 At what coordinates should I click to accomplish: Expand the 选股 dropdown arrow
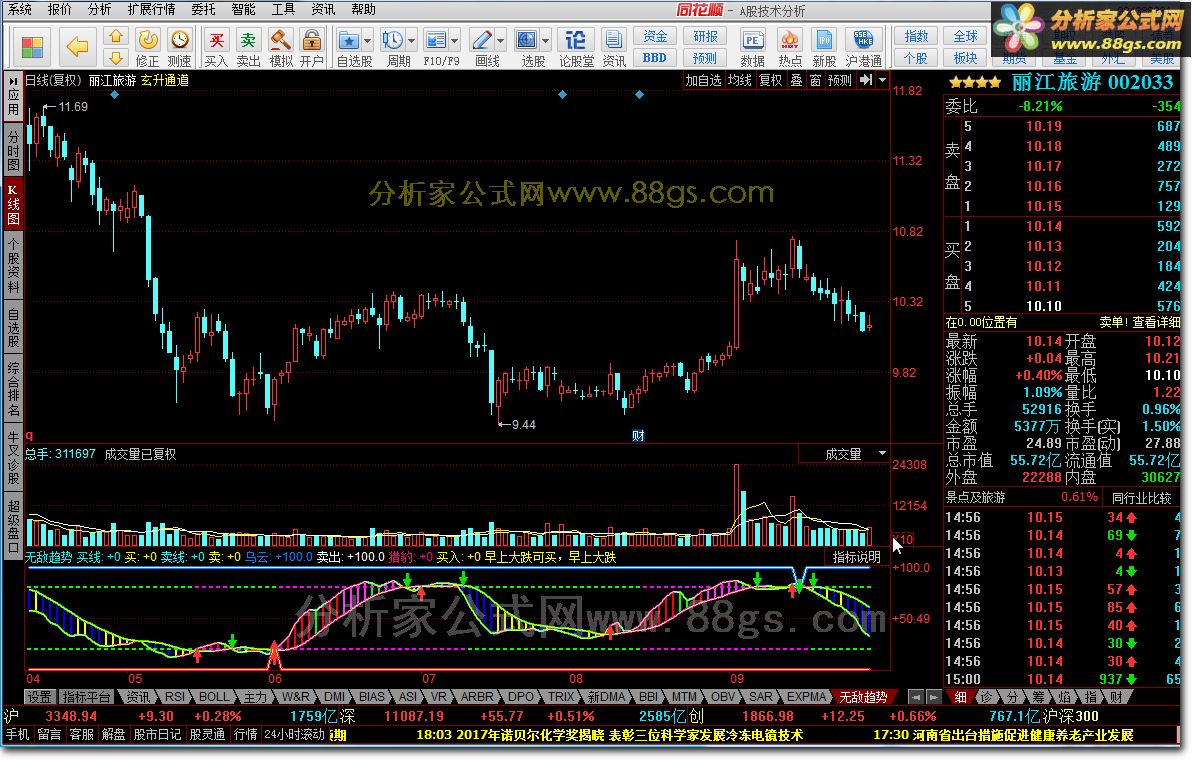[546, 40]
